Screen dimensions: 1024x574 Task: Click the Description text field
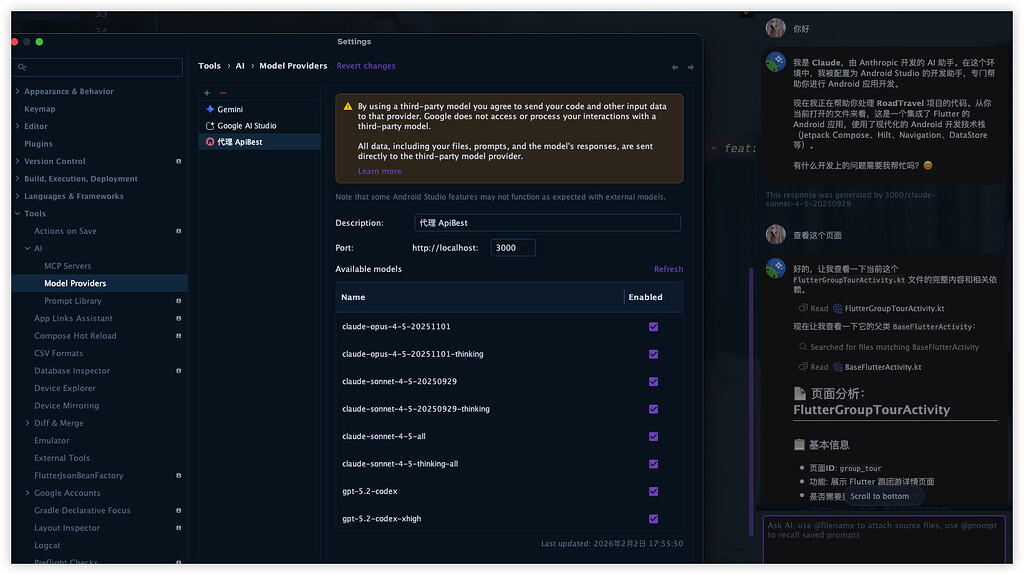547,223
